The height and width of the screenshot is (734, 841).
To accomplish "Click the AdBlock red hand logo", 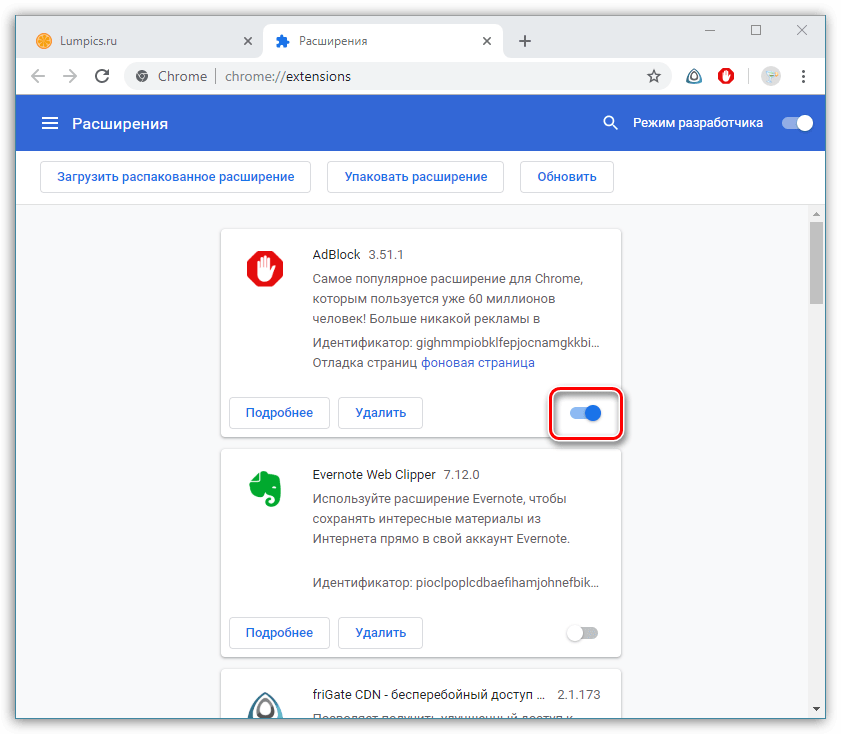I will tap(265, 269).
